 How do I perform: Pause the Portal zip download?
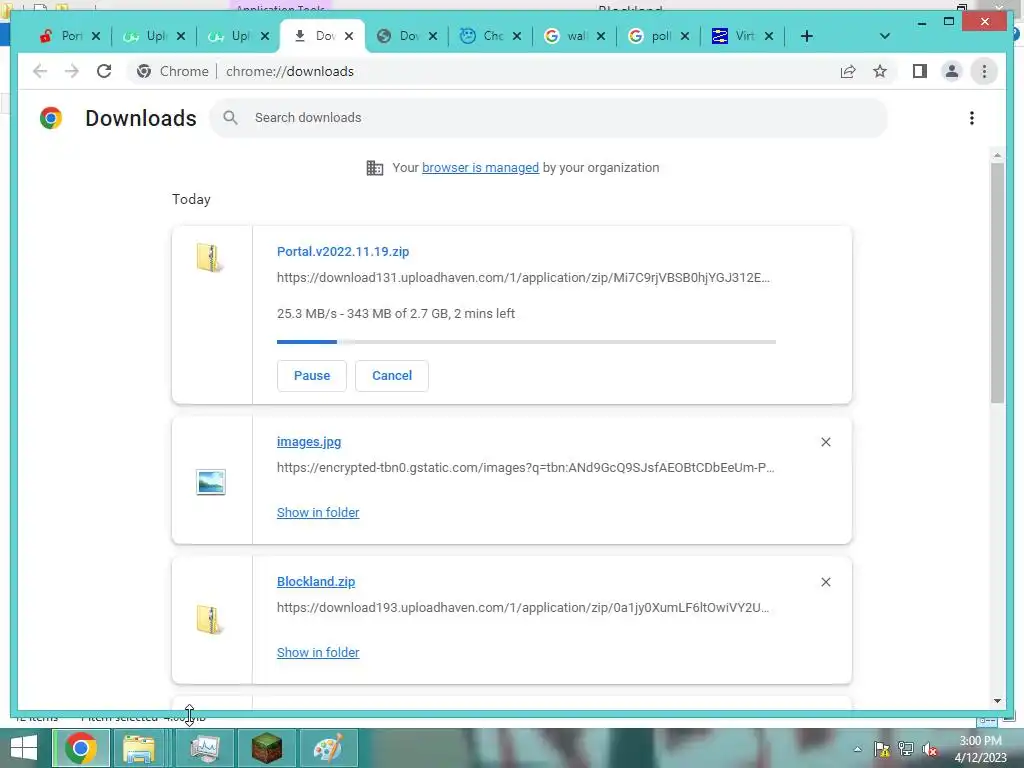click(x=312, y=376)
